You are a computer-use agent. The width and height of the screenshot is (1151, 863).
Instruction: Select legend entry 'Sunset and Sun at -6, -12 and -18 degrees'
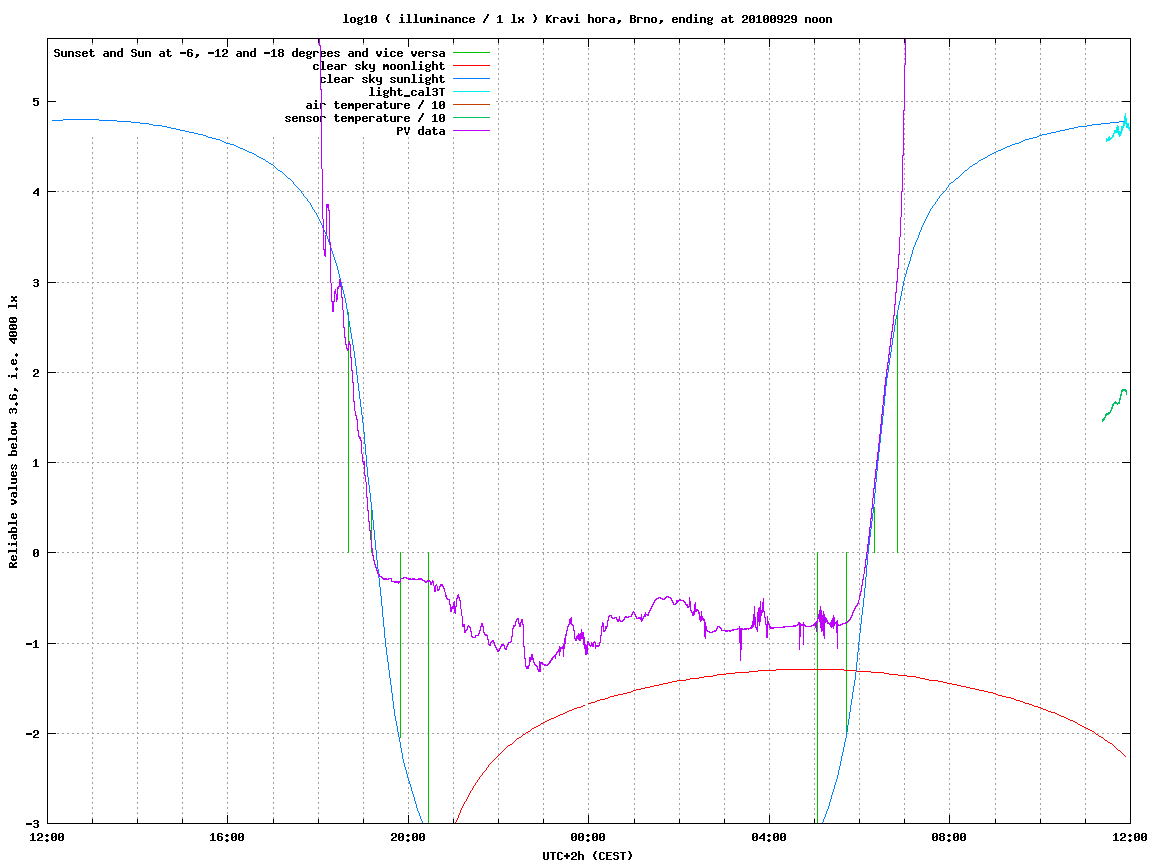[x=250, y=53]
